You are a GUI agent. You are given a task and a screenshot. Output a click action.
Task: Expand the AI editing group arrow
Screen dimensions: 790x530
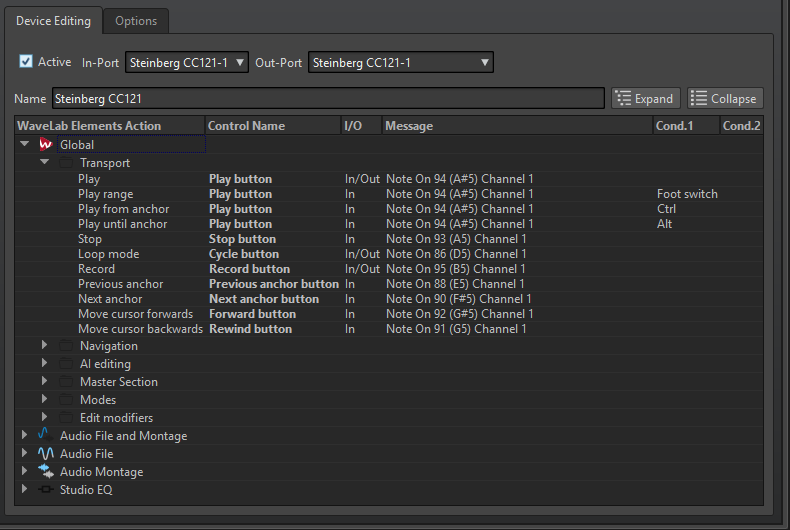pyautogui.click(x=44, y=364)
